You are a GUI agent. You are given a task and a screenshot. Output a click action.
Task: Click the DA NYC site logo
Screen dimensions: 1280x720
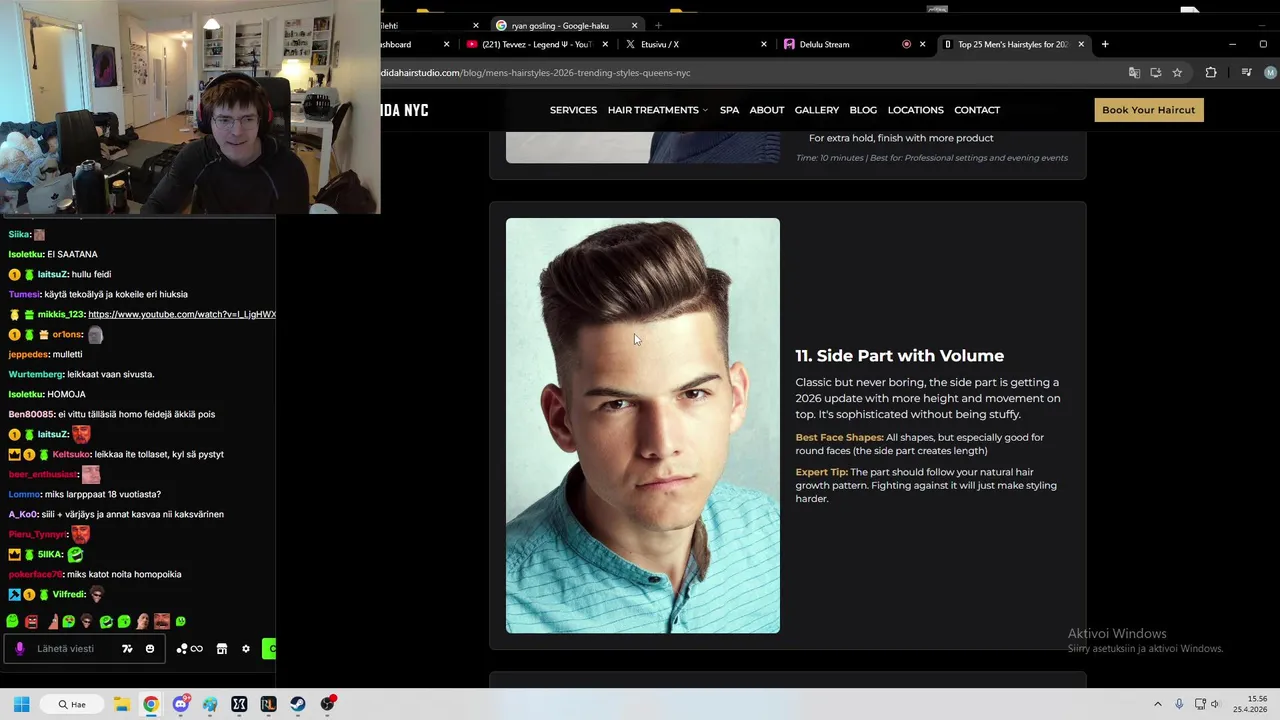(x=405, y=110)
